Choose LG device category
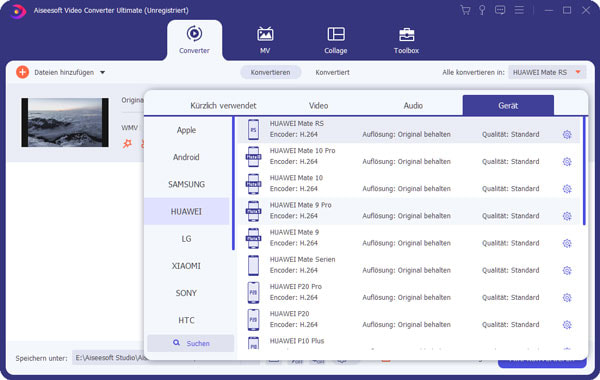This screenshot has width=600, height=380. tap(186, 239)
